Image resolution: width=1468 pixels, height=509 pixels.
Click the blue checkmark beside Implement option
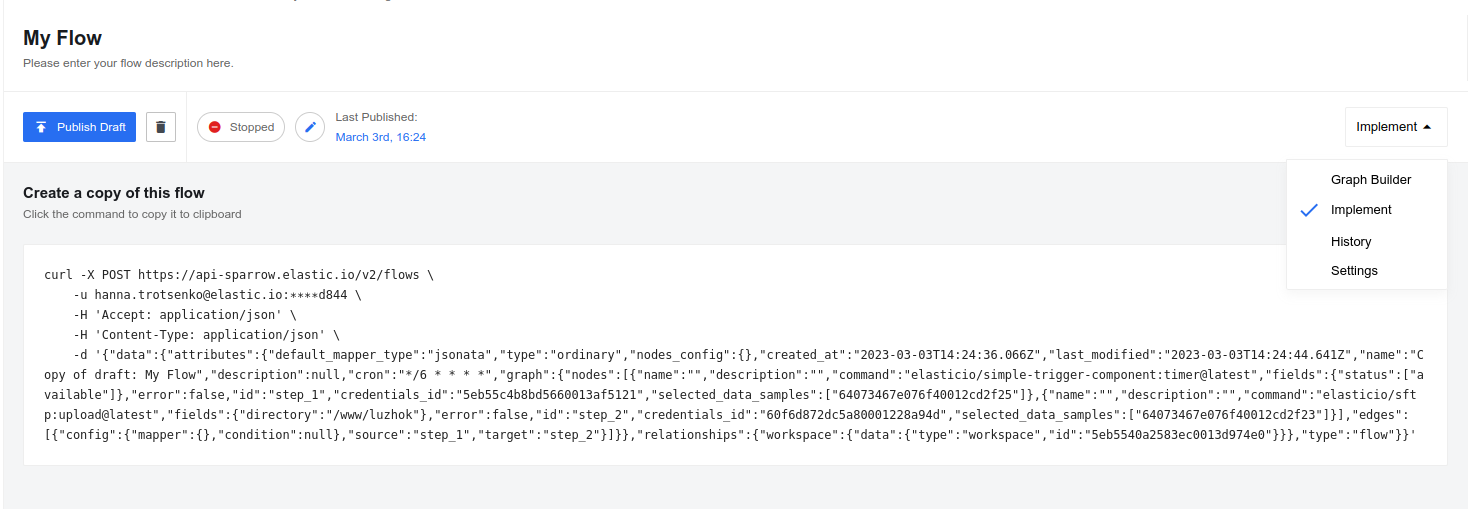click(x=1309, y=210)
